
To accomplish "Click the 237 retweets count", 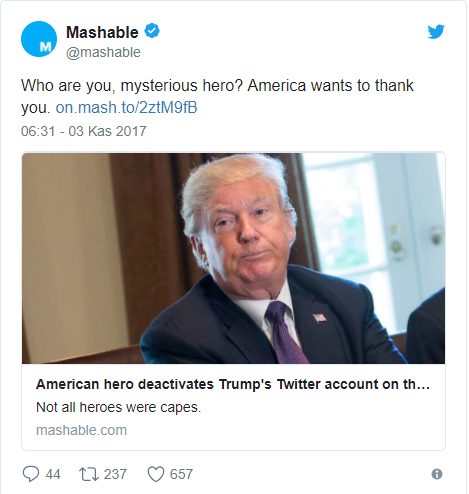I will point(115,474).
